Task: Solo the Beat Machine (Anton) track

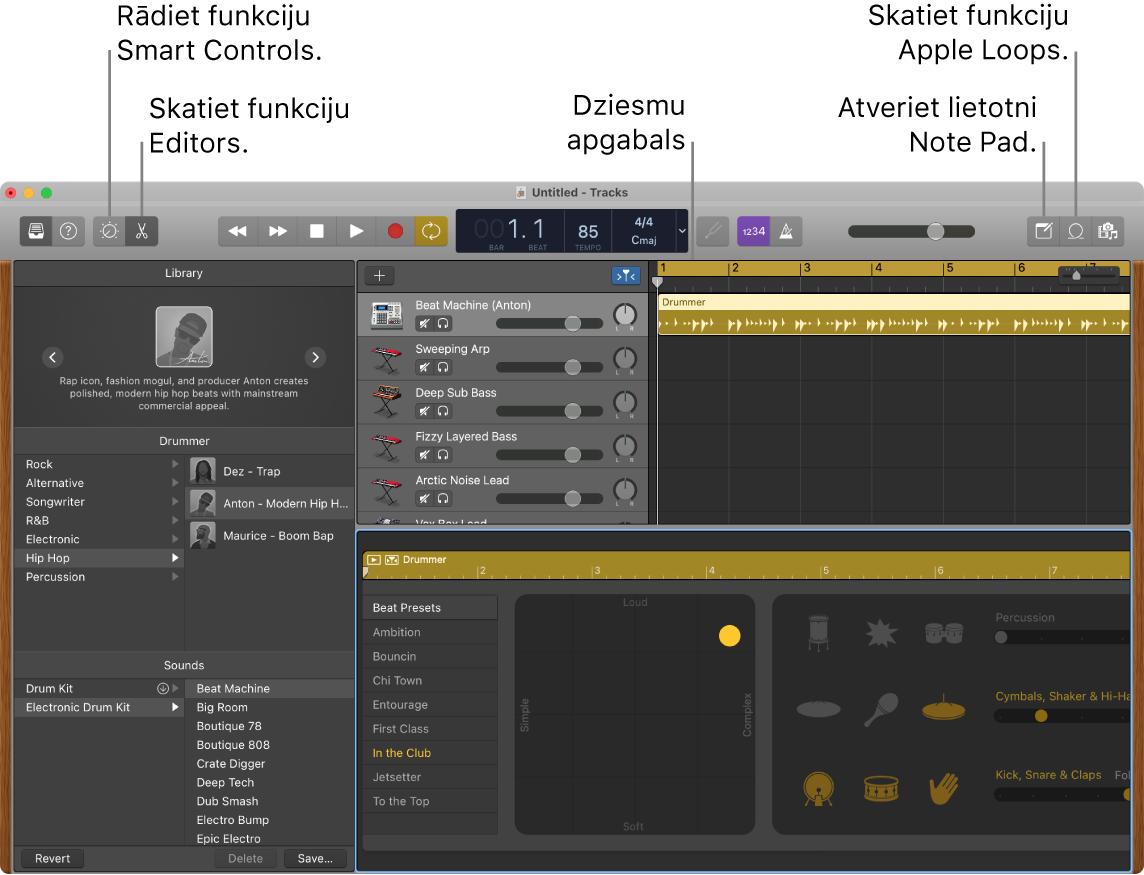Action: [443, 323]
